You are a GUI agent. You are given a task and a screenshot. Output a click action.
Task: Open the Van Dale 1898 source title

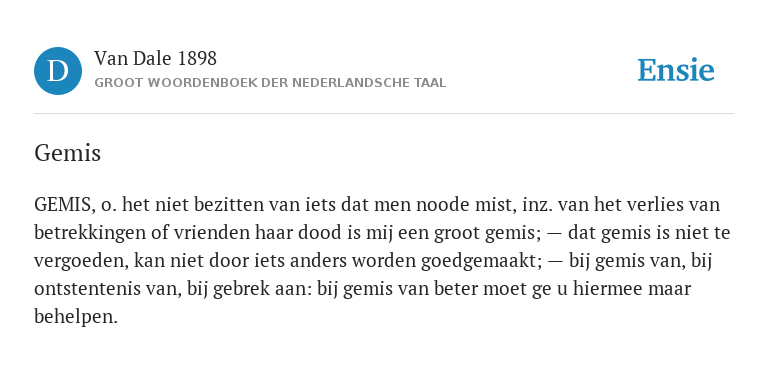(155, 59)
